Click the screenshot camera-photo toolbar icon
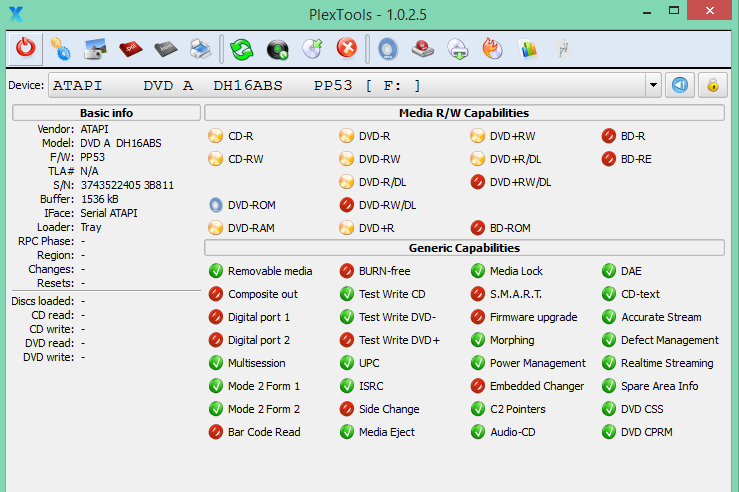Screen dimensions: 739x492 [95, 49]
